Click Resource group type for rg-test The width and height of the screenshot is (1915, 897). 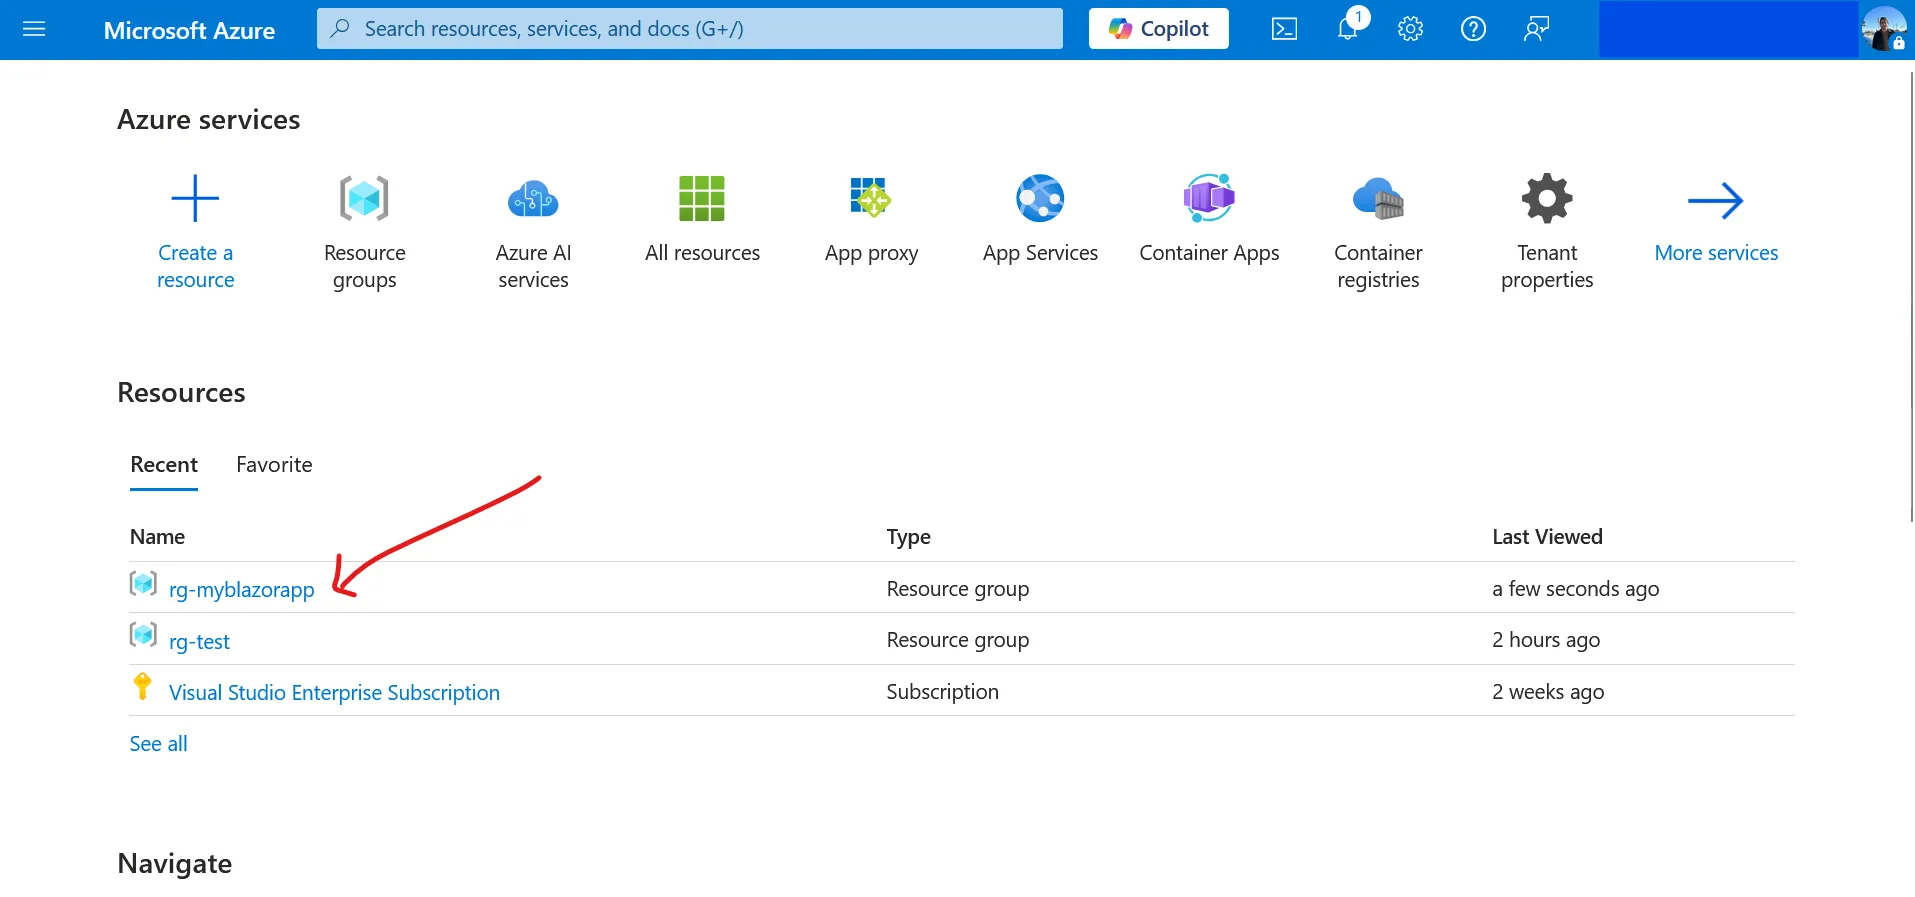(957, 640)
